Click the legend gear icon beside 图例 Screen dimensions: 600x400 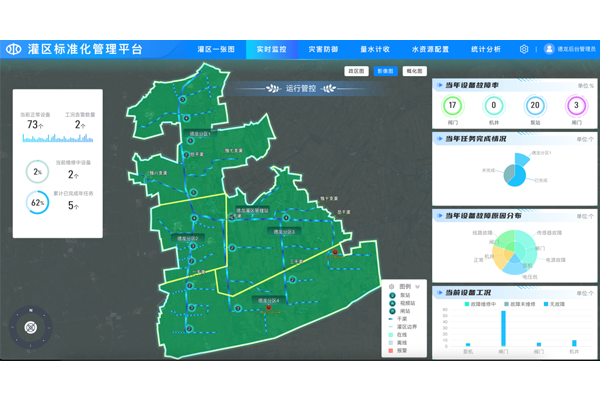click(391, 286)
